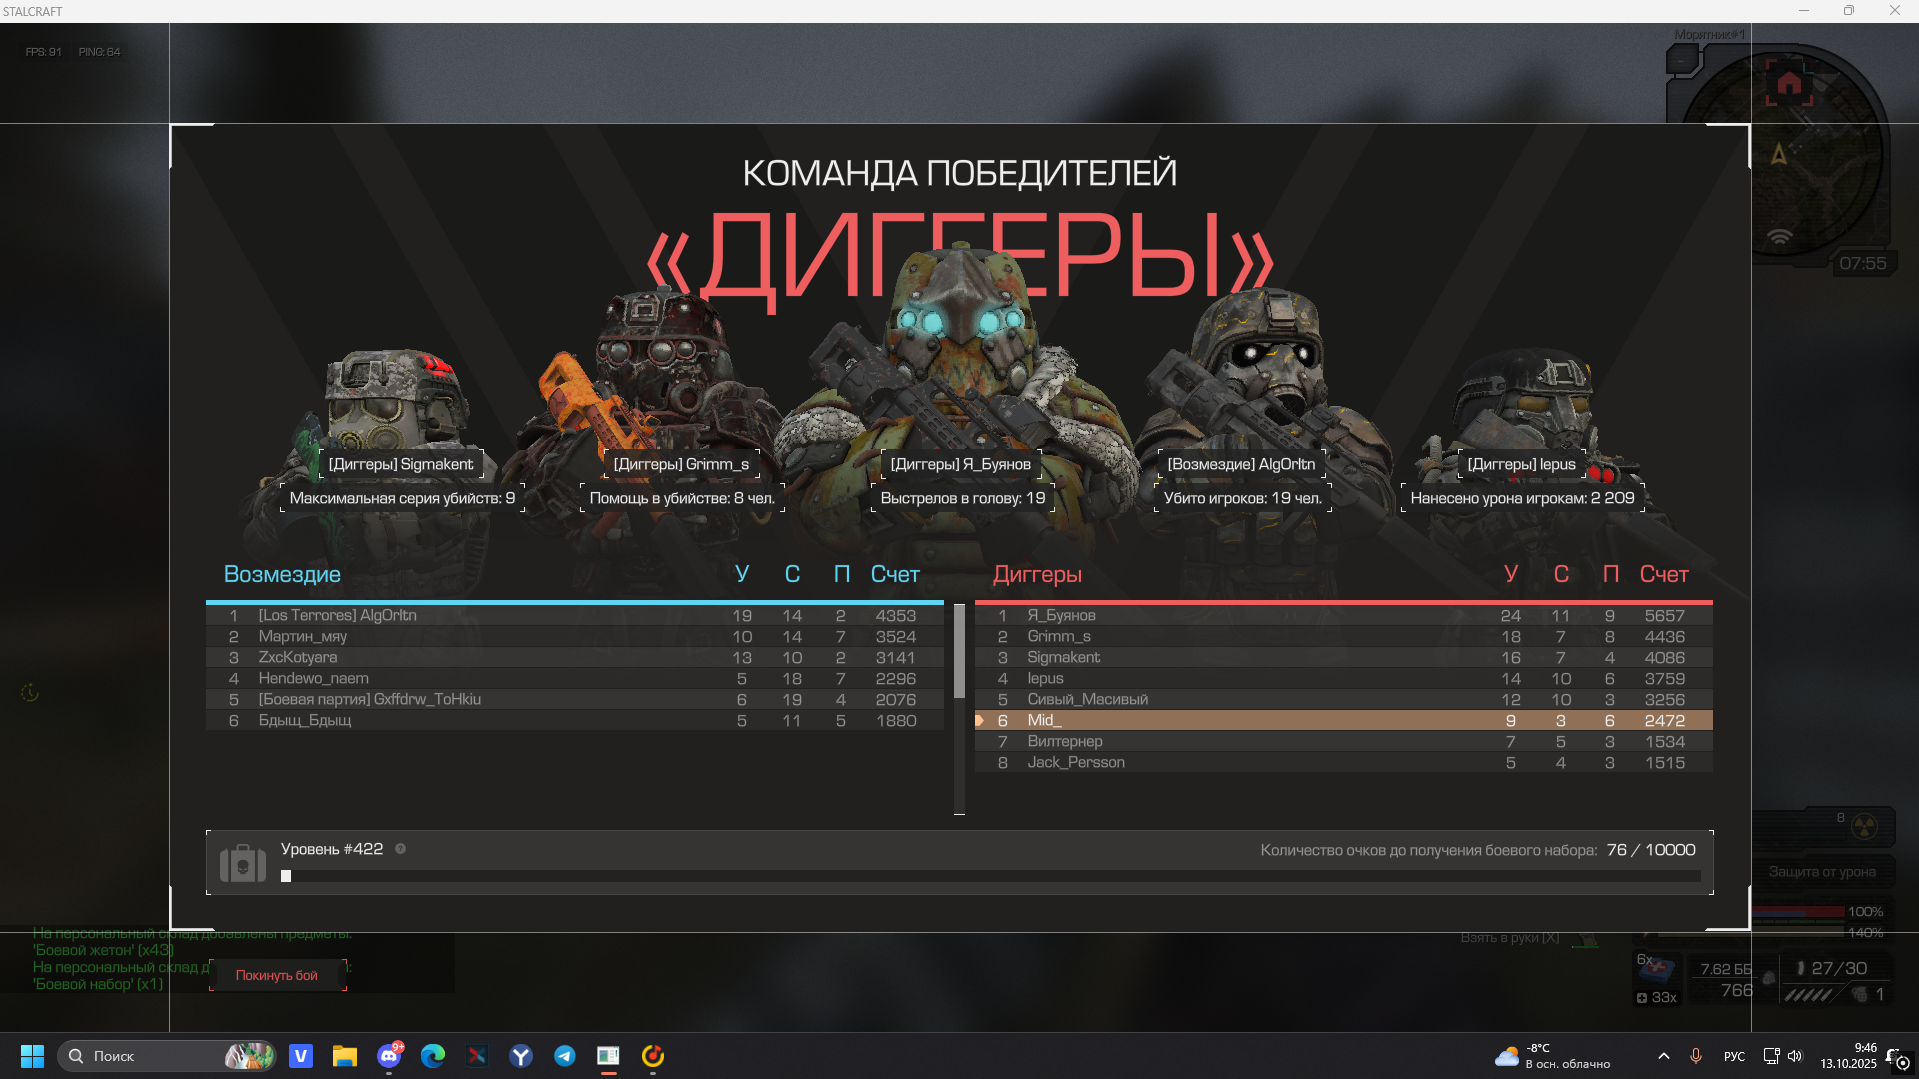The width and height of the screenshot is (1919, 1079).
Task: Click the Максимальная серия убийств: 9 stat
Action: (x=402, y=498)
